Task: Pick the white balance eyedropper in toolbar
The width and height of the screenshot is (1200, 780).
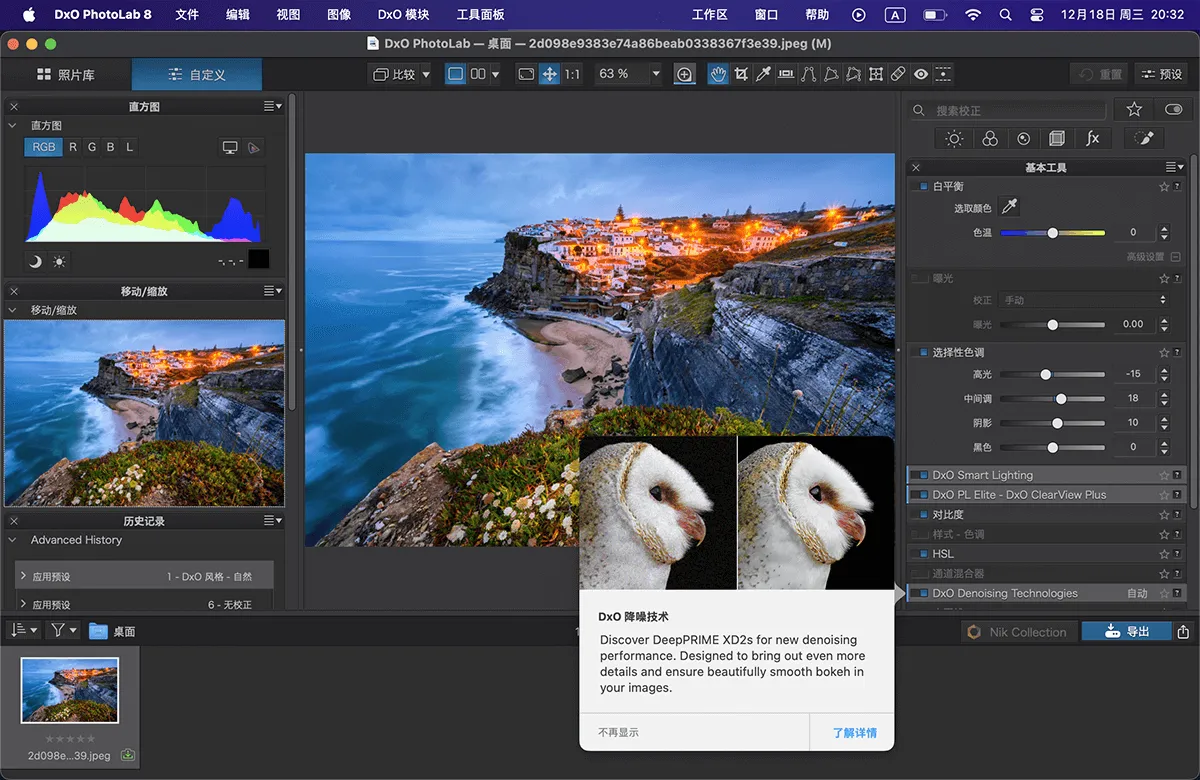Action: (764, 74)
